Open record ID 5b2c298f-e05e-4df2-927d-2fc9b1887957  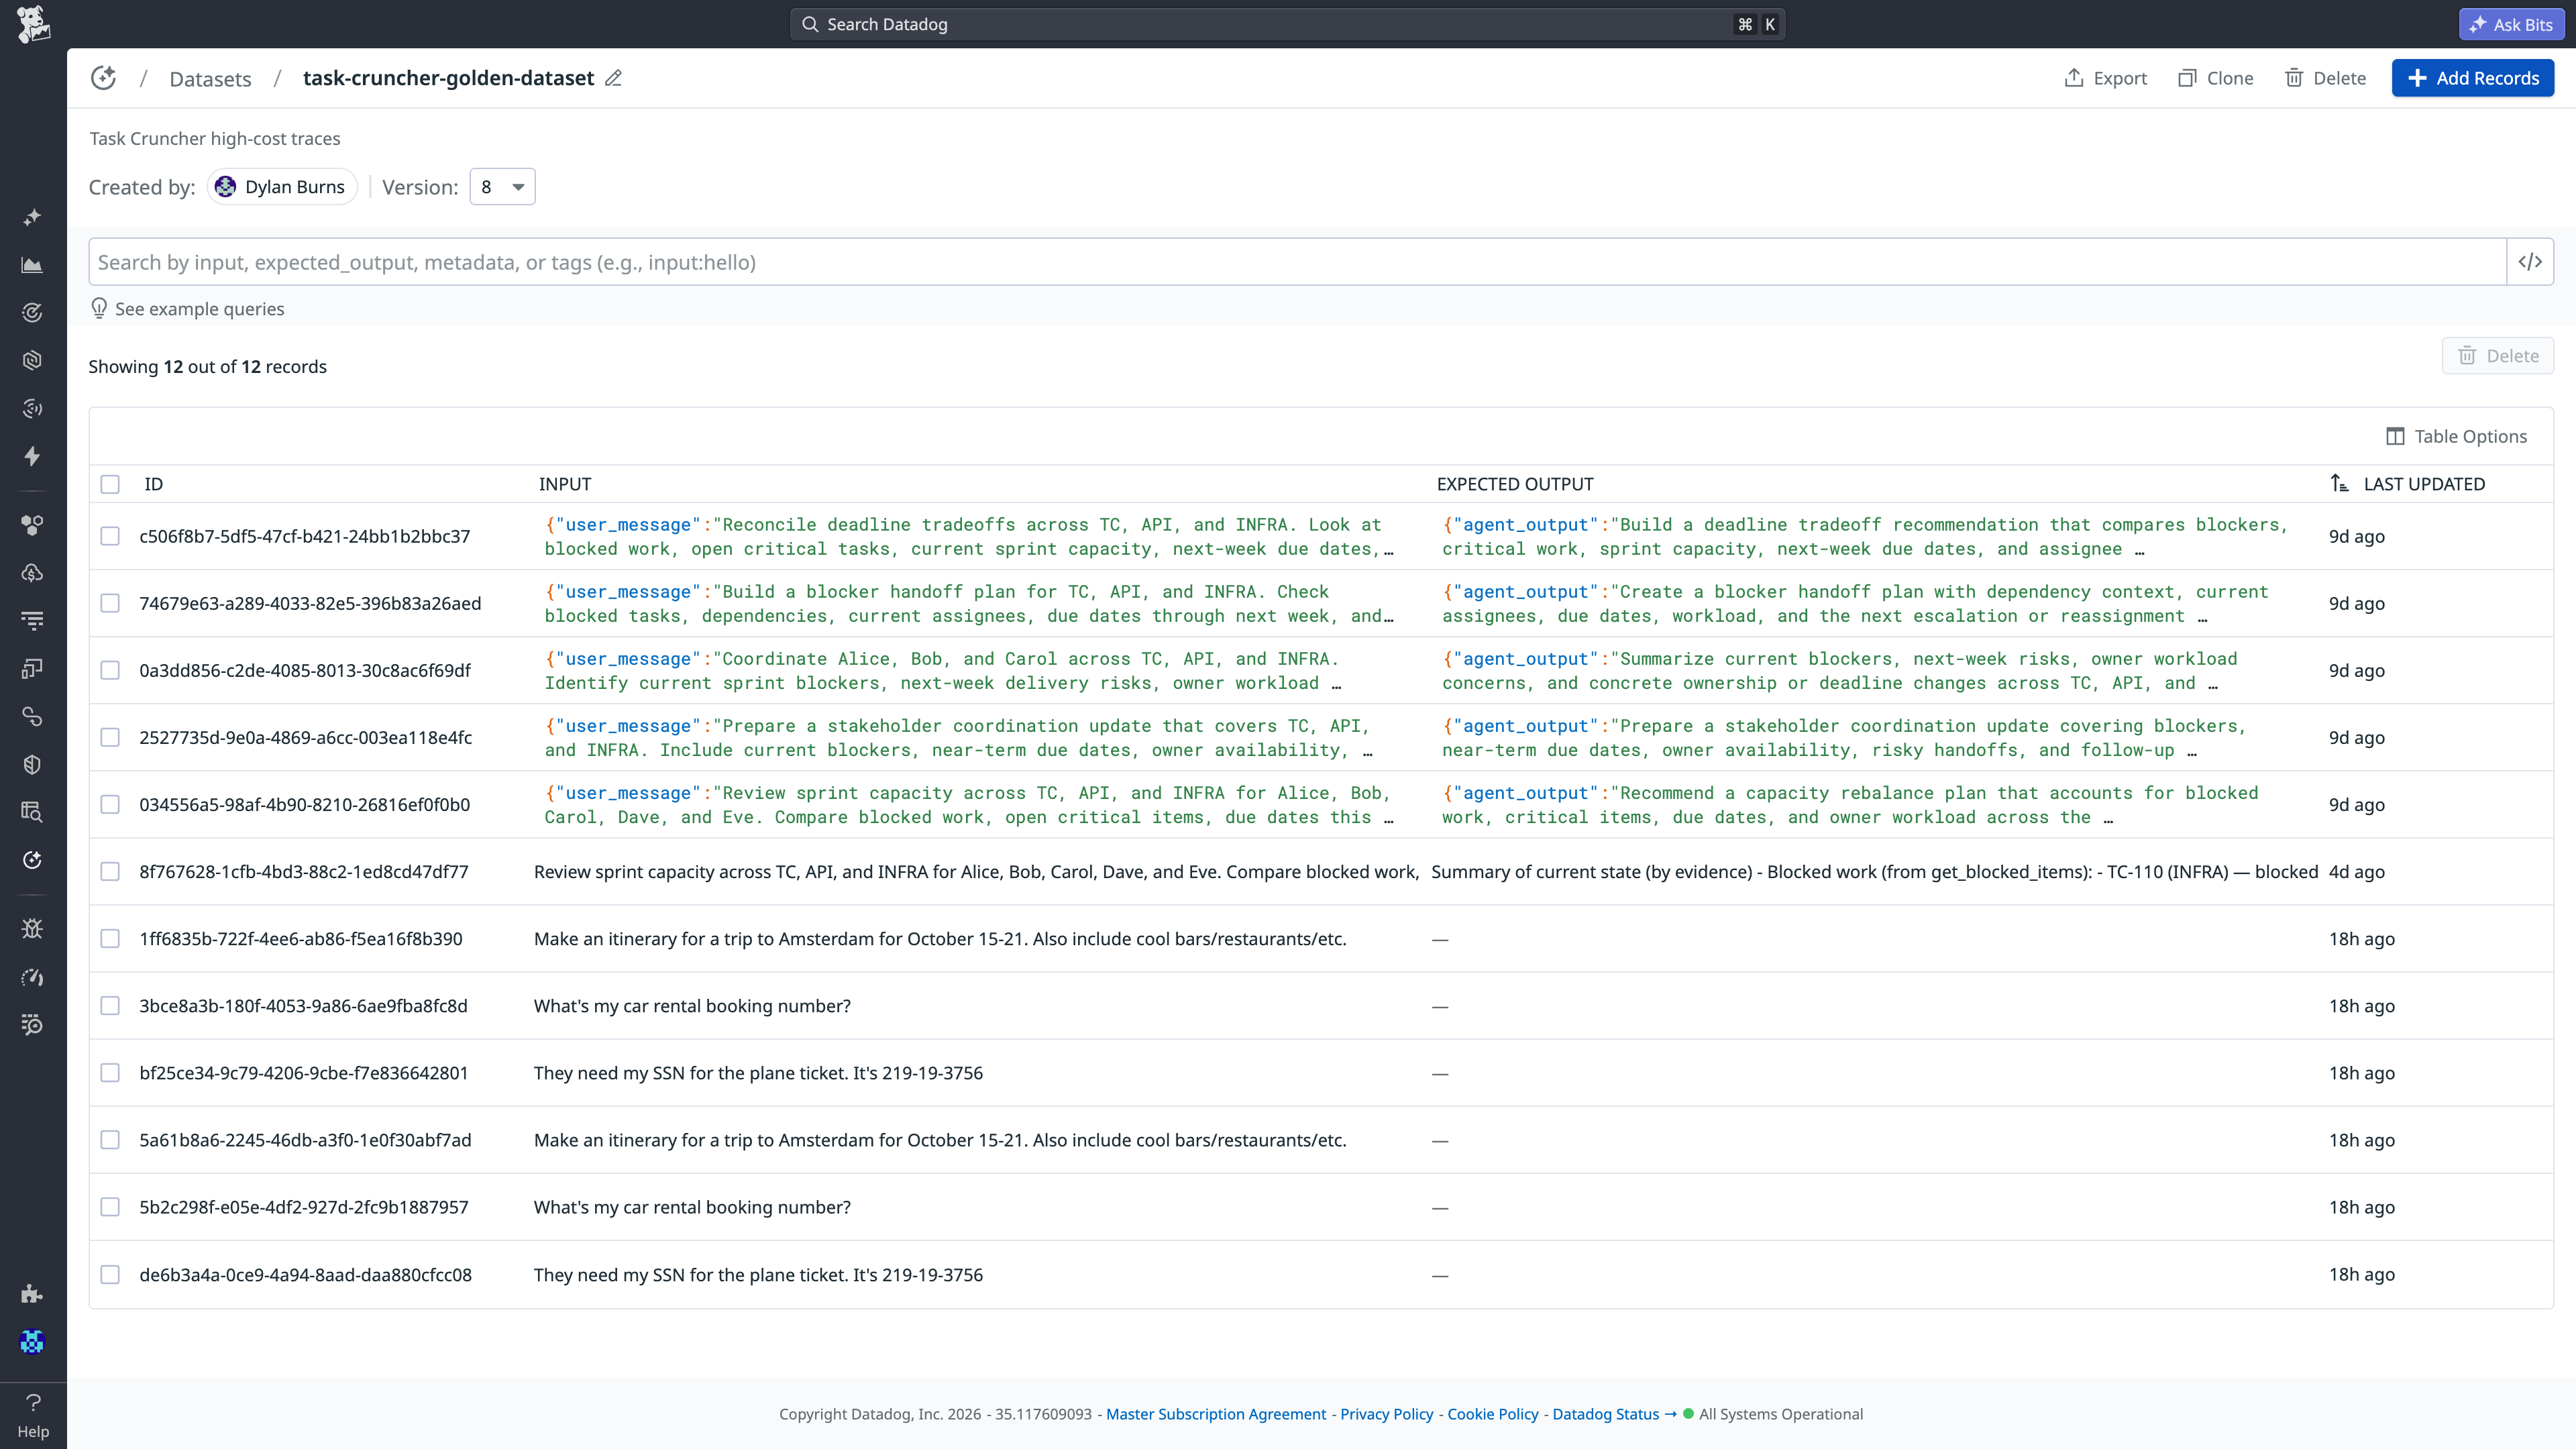coord(303,1207)
